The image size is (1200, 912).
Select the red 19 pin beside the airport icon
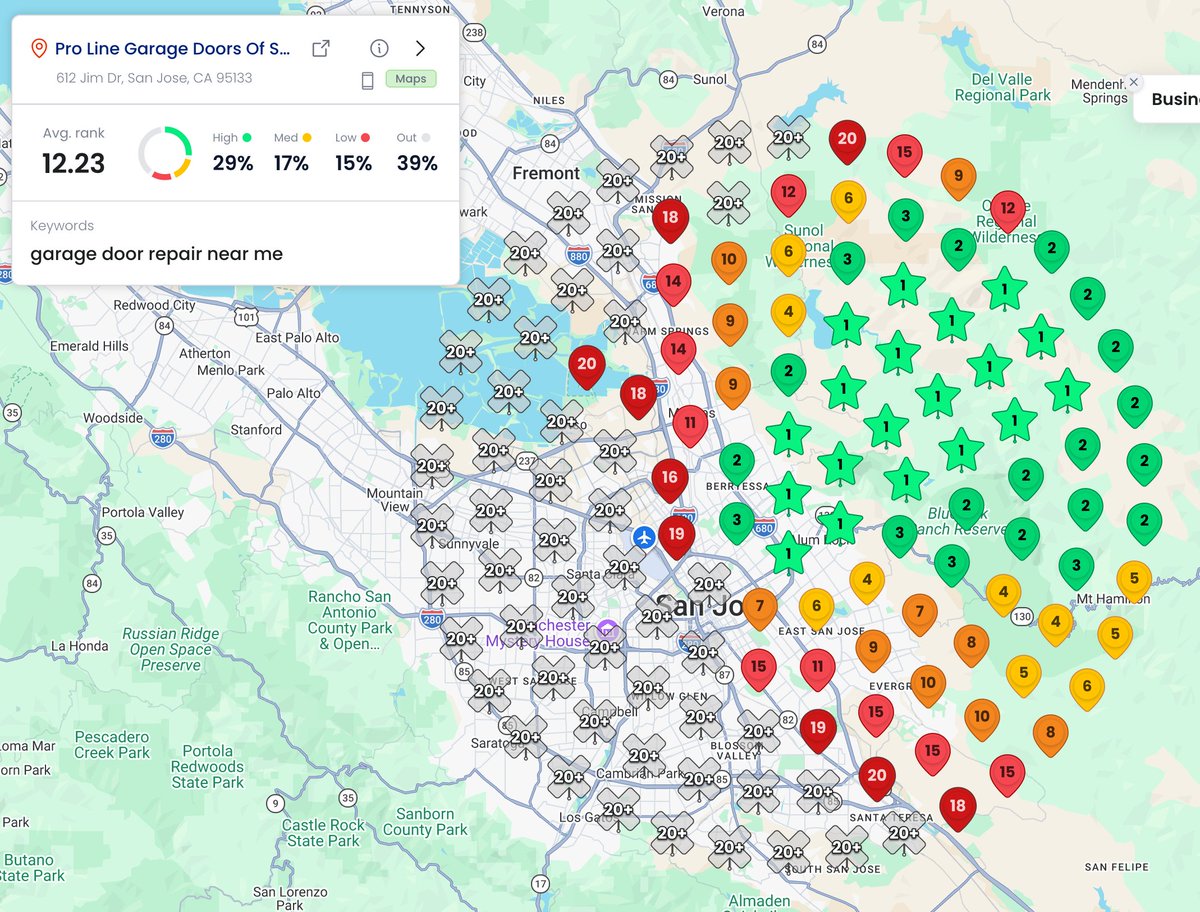[676, 537]
